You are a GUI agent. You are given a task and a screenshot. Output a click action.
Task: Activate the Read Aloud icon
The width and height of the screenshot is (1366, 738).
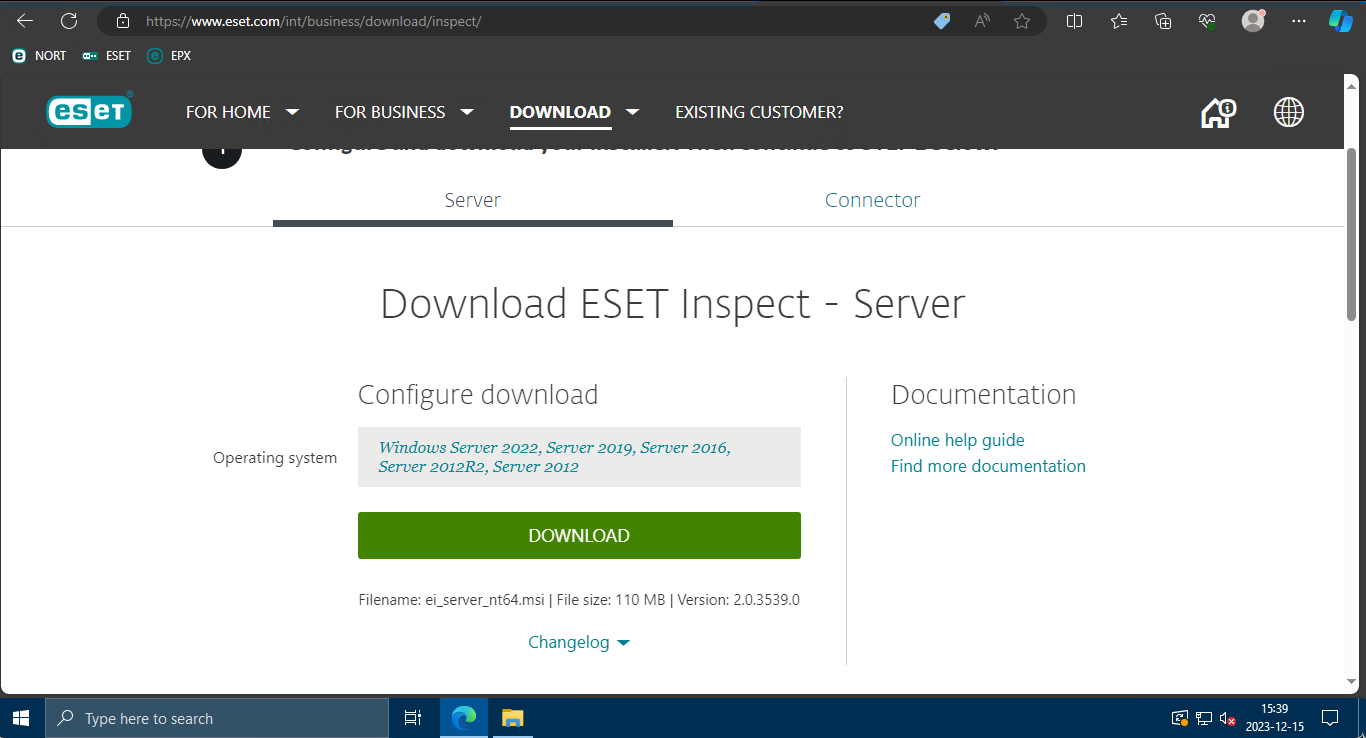(x=983, y=21)
